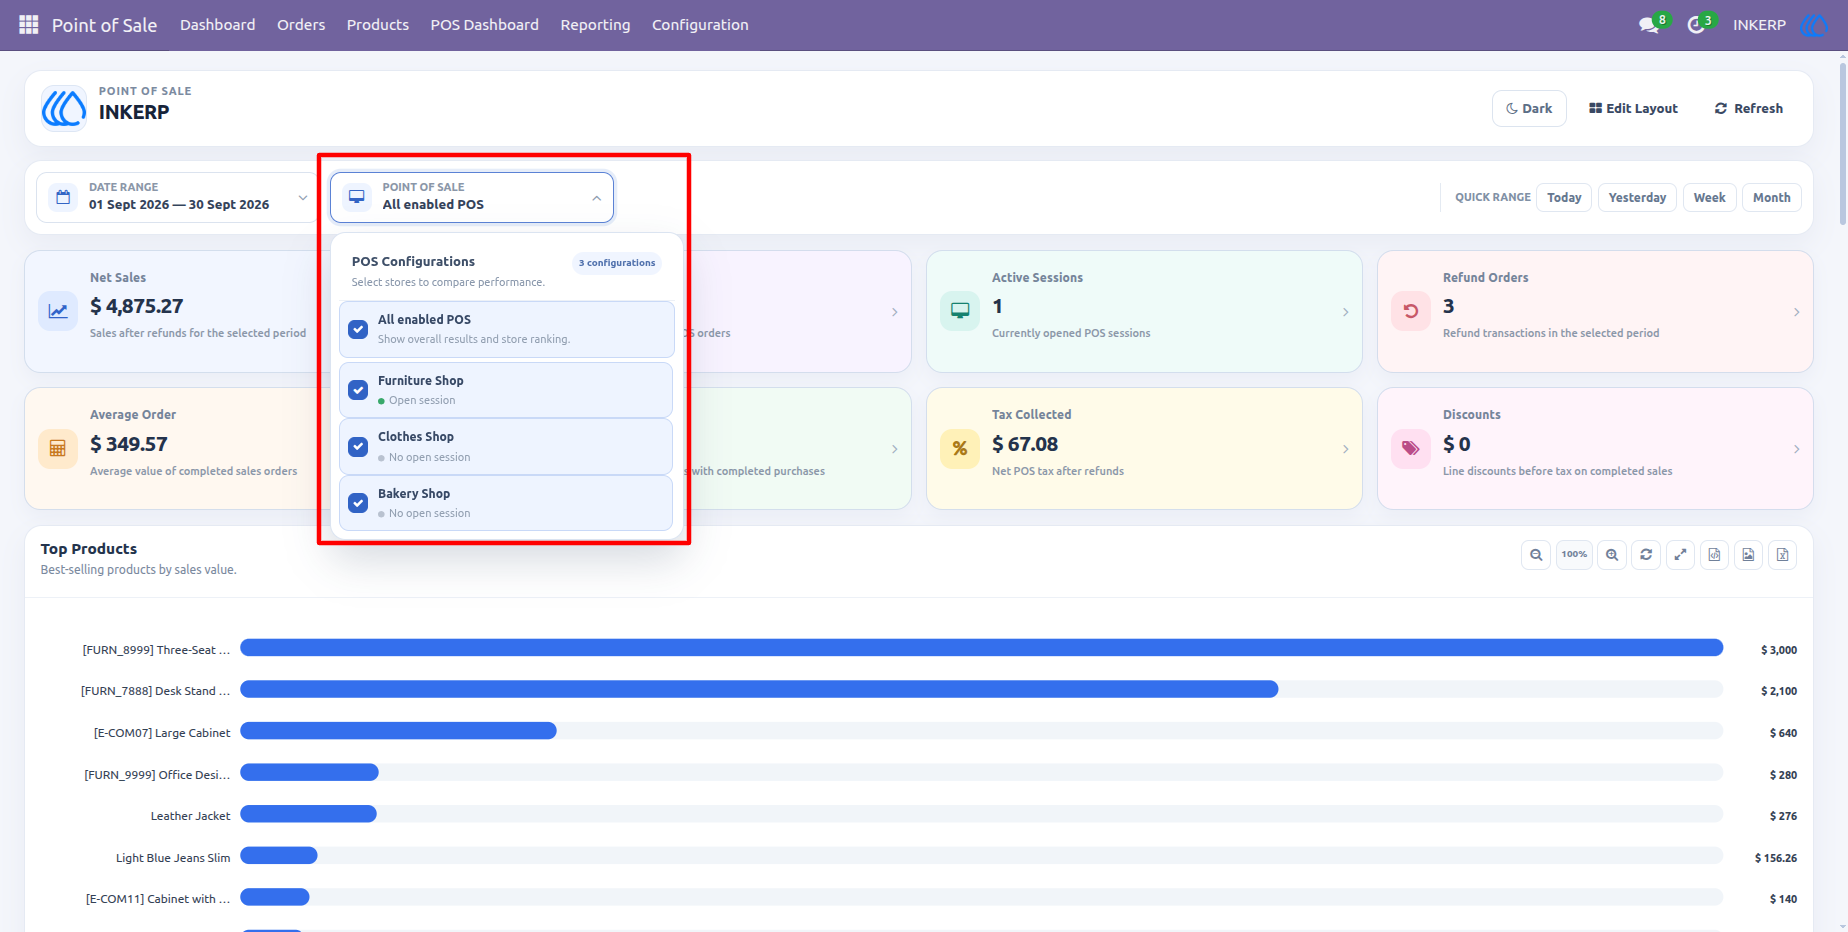Click the Tax Collected percent icon
Image resolution: width=1848 pixels, height=932 pixels.
[960, 448]
